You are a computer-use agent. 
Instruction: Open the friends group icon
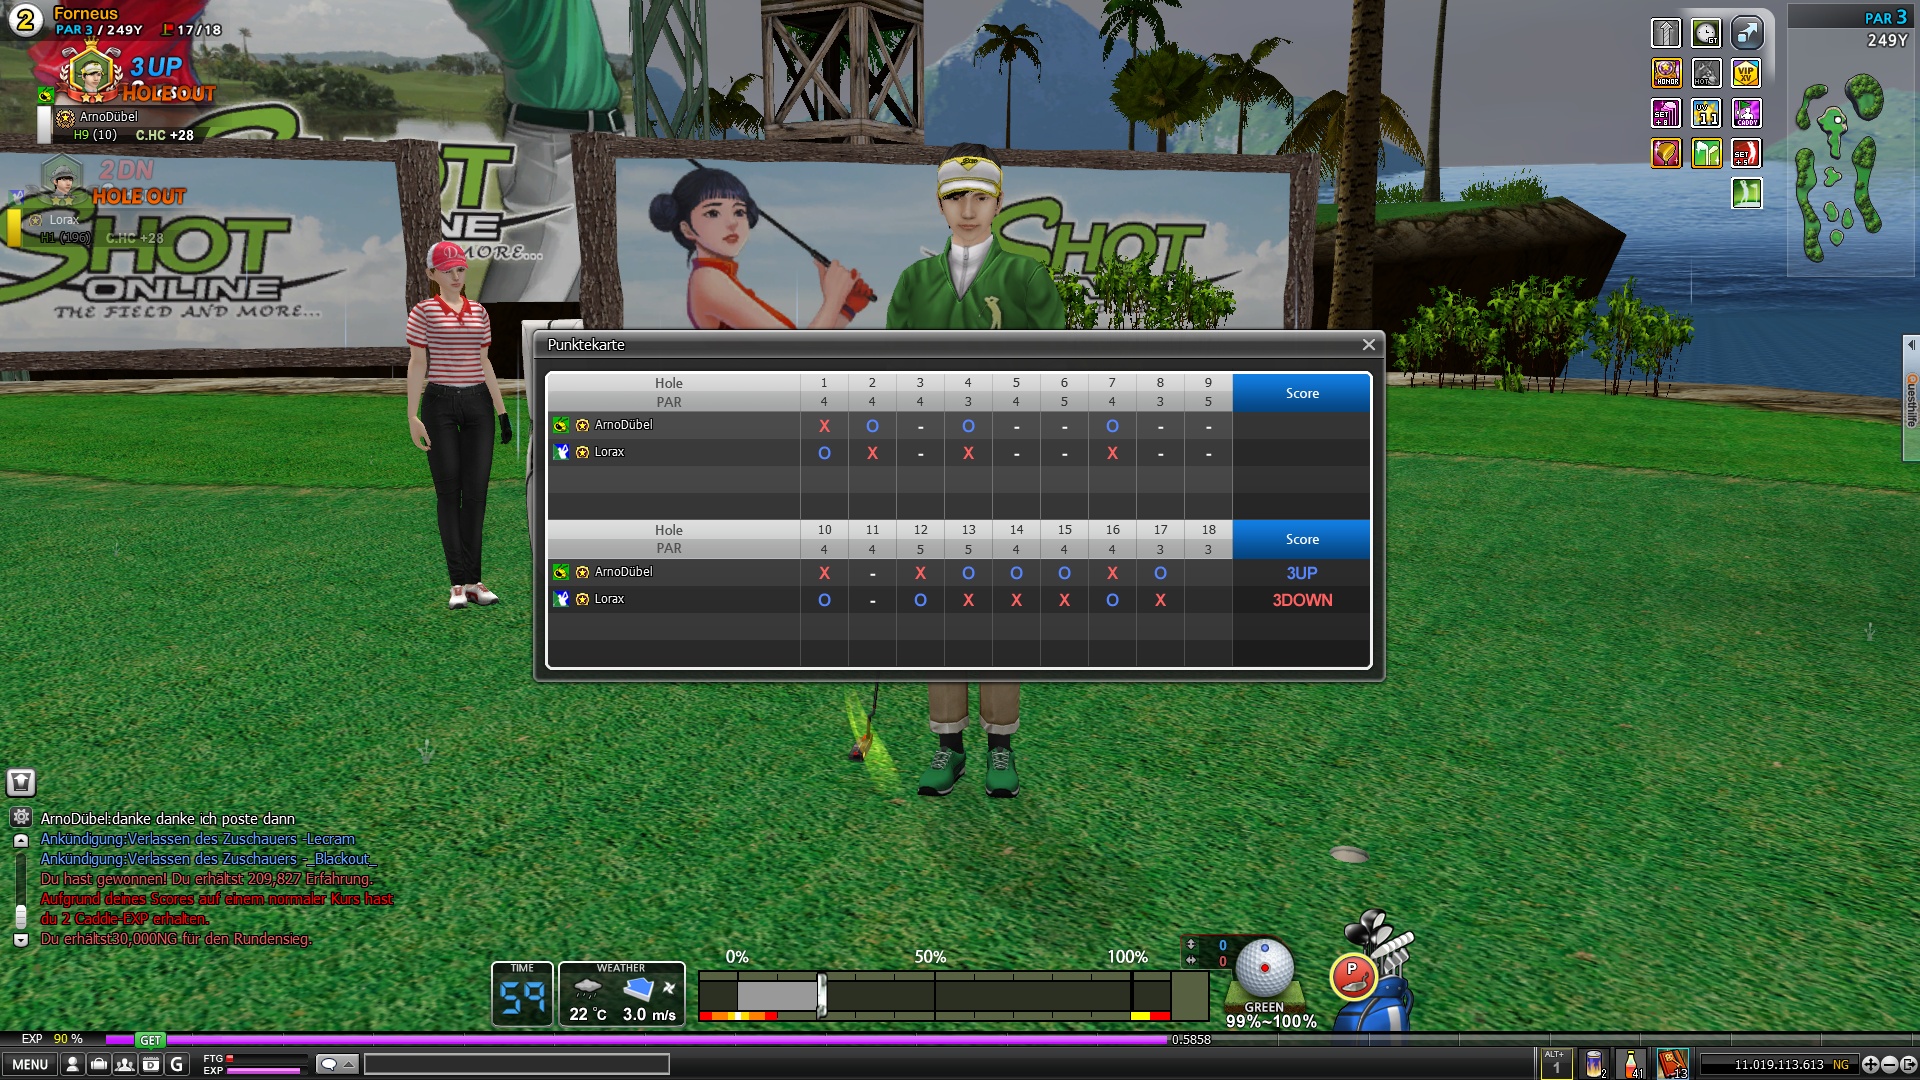[124, 1065]
